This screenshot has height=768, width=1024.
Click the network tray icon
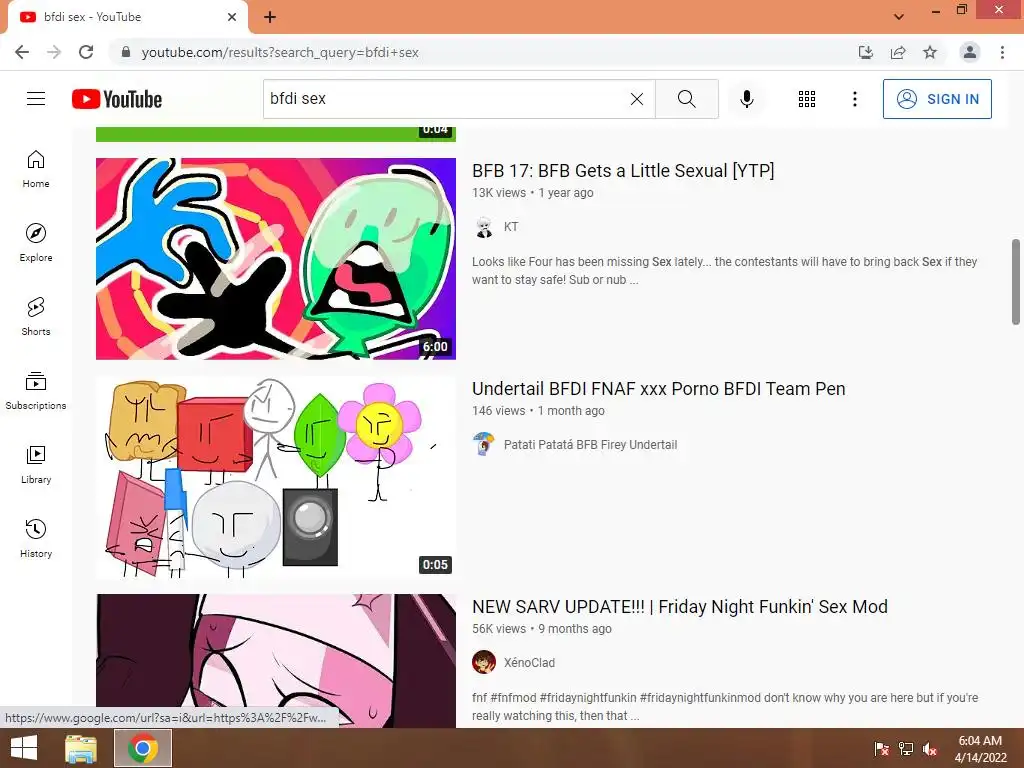click(906, 749)
